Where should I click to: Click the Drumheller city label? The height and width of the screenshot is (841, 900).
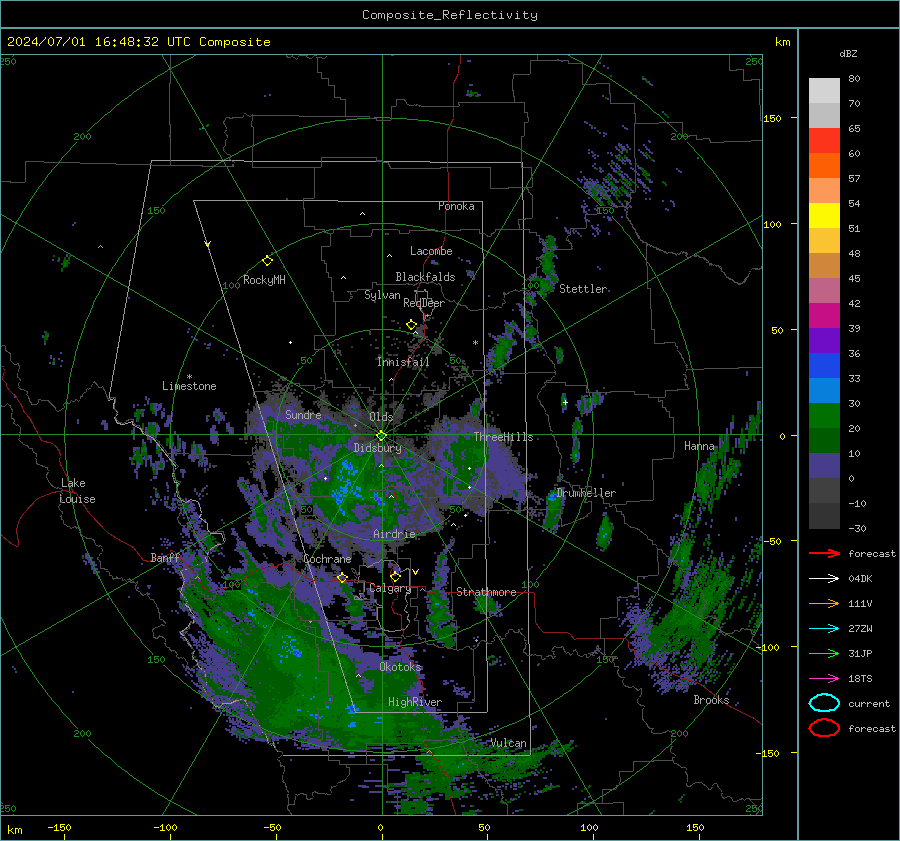pyautogui.click(x=585, y=493)
